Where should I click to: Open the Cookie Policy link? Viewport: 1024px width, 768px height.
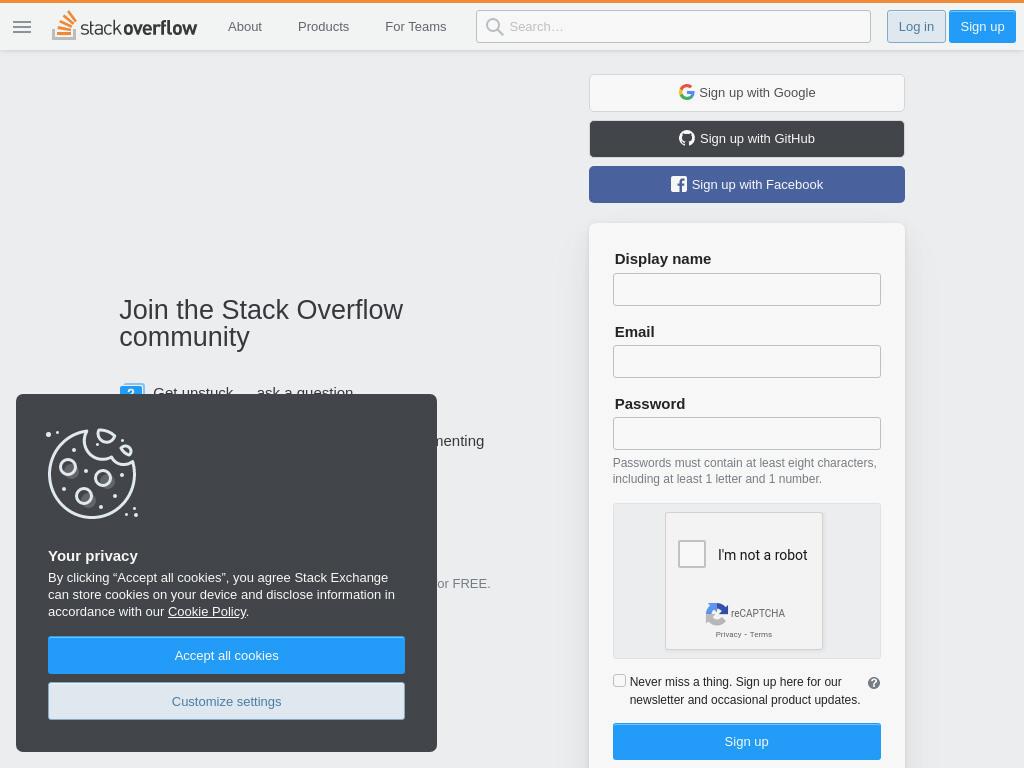pyautogui.click(x=207, y=612)
